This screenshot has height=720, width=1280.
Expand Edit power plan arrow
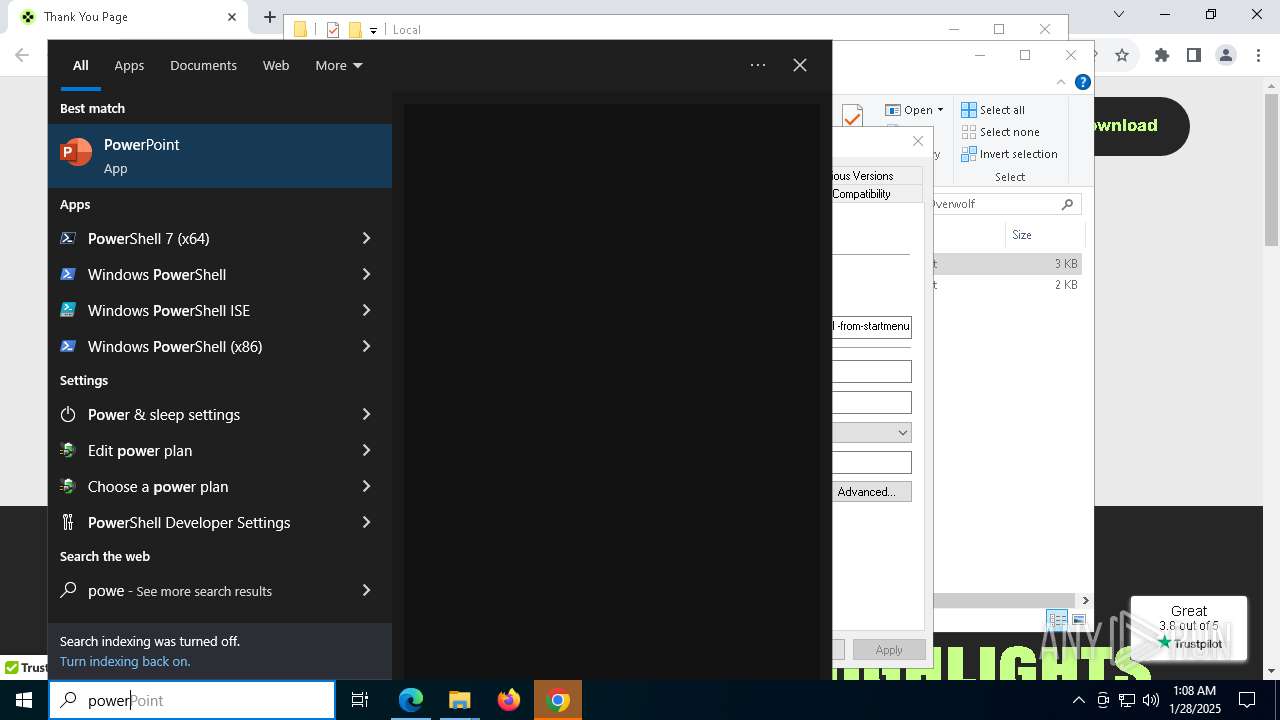(366, 450)
